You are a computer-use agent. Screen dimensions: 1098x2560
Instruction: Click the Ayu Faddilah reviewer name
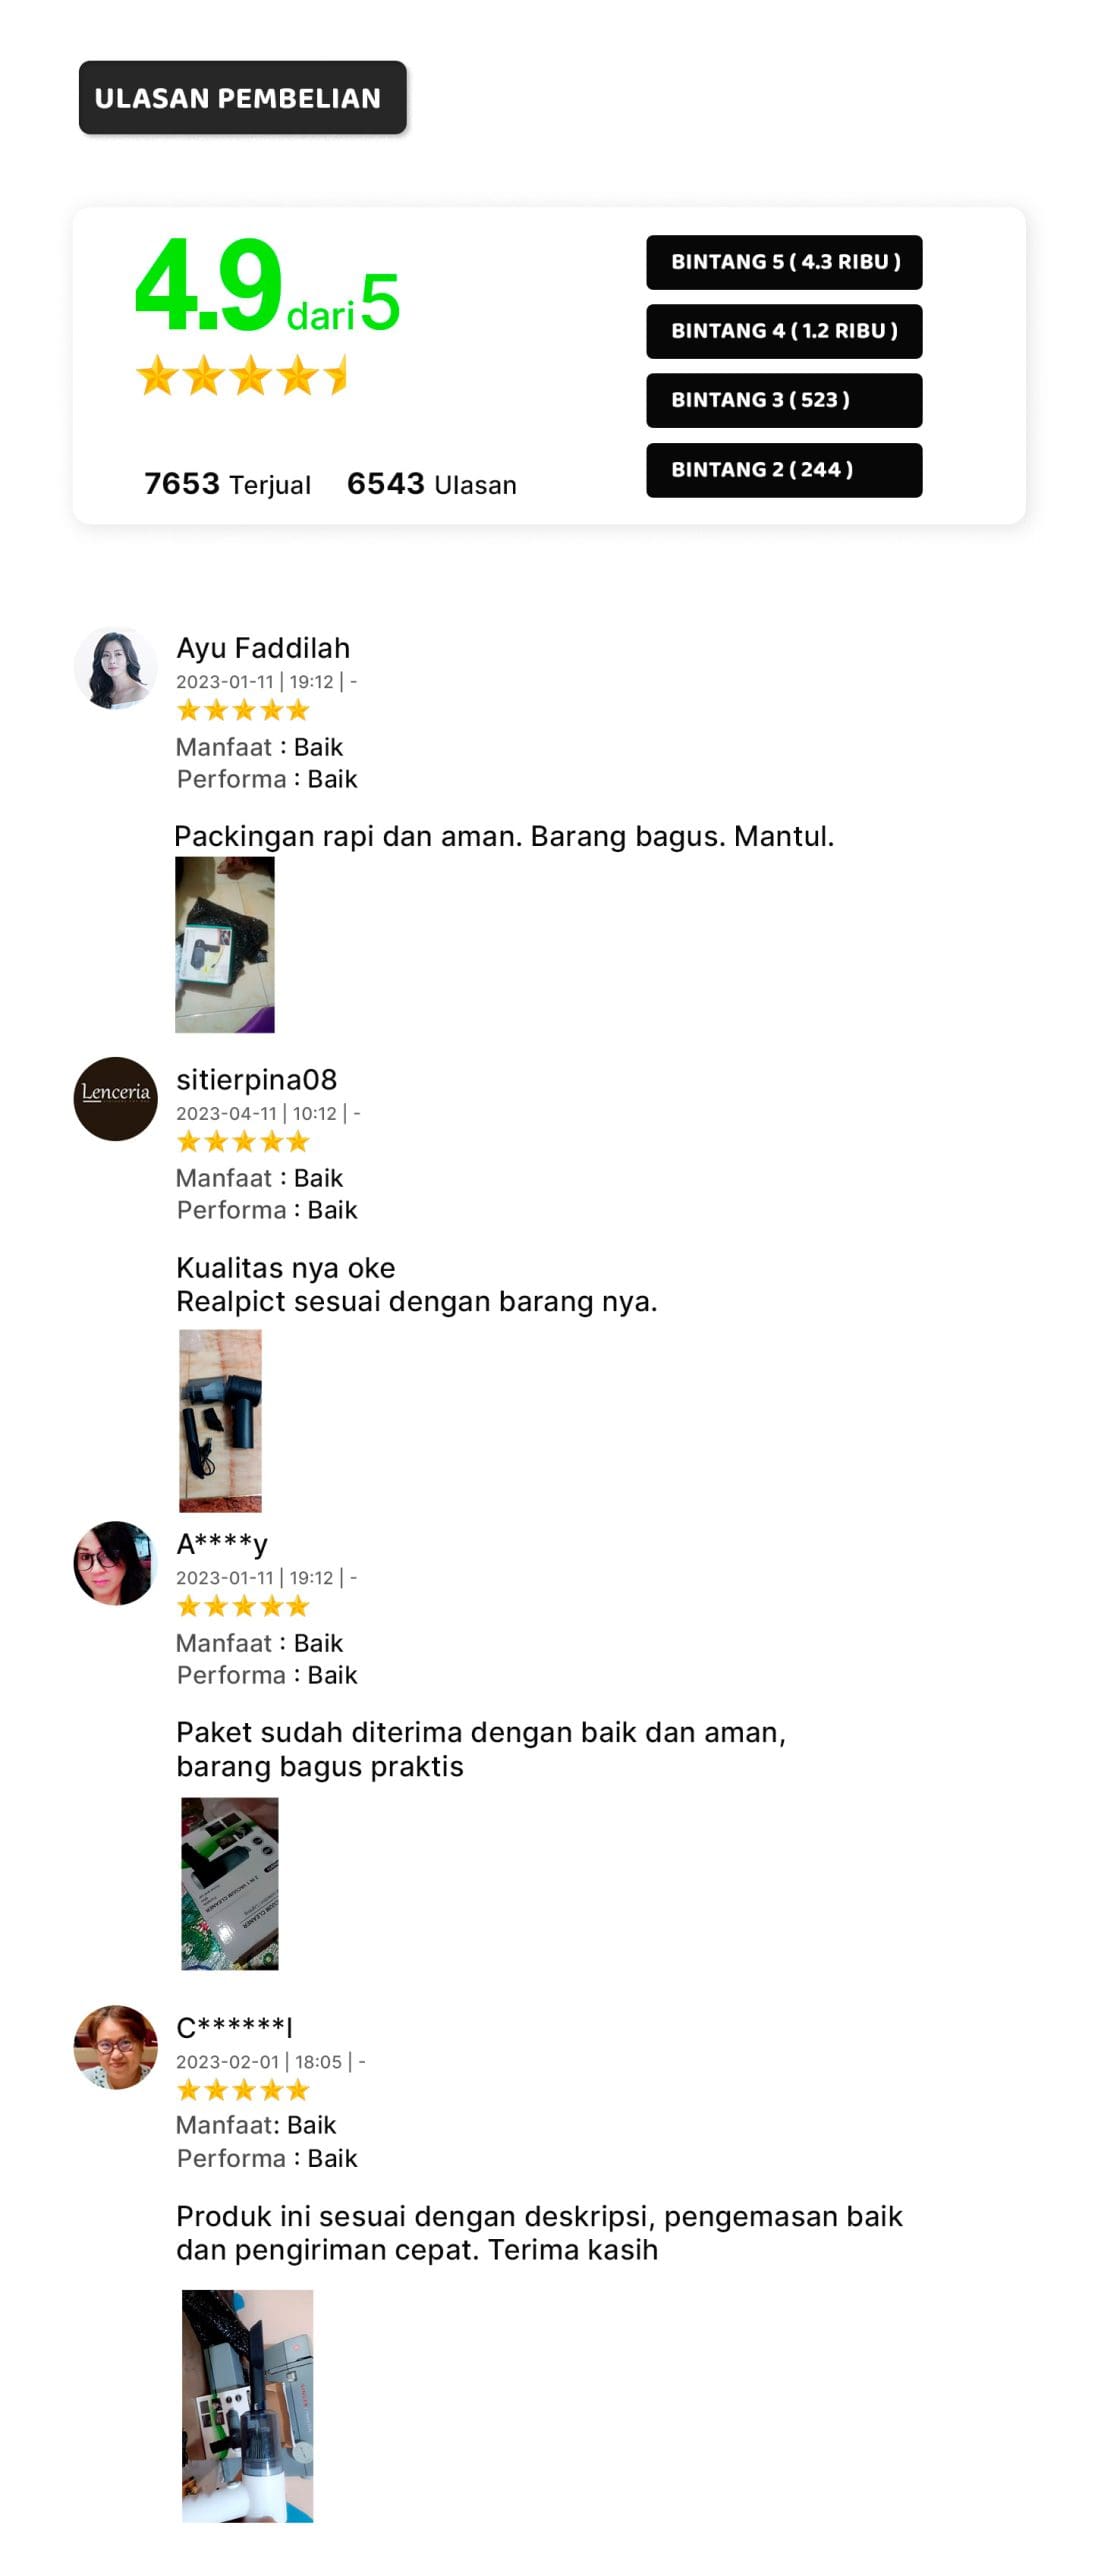[263, 648]
